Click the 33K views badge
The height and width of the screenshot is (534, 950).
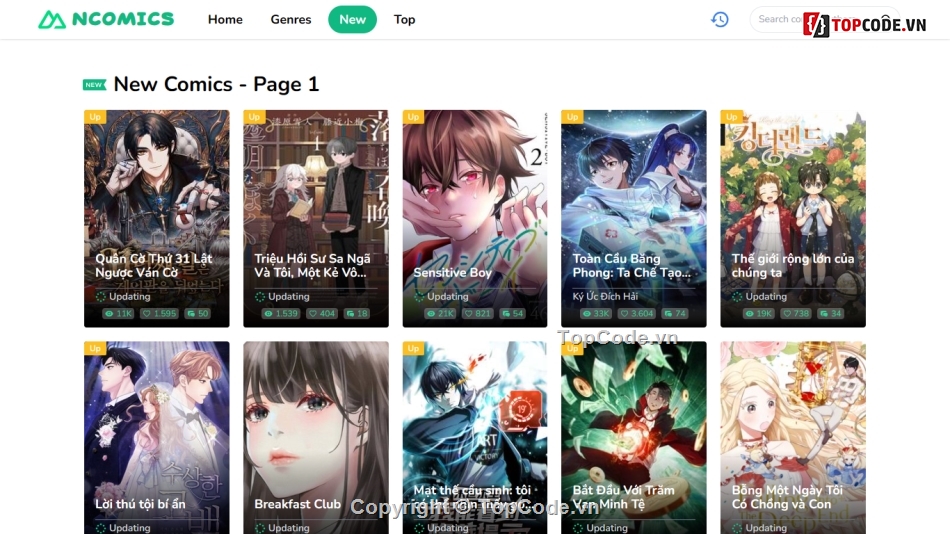(x=596, y=313)
